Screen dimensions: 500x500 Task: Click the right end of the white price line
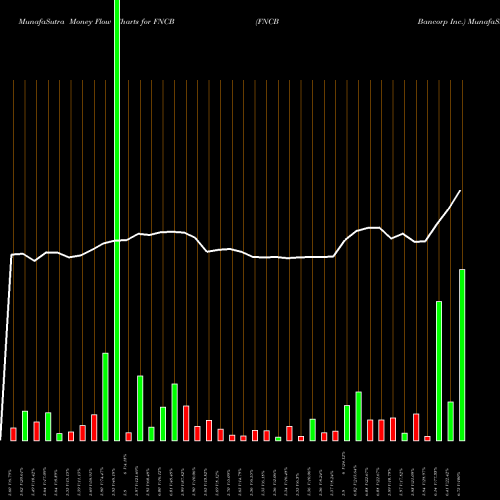pos(460,191)
